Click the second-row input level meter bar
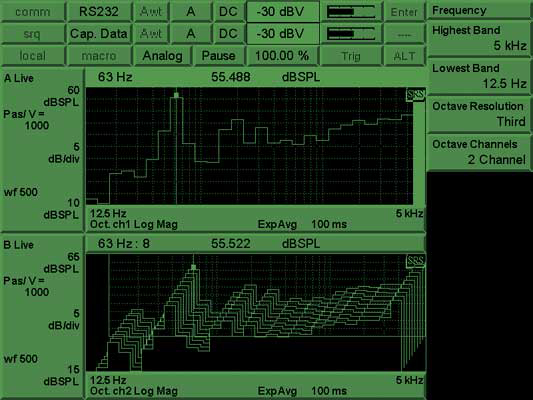Screen dimensions: 533x400 [351, 34]
